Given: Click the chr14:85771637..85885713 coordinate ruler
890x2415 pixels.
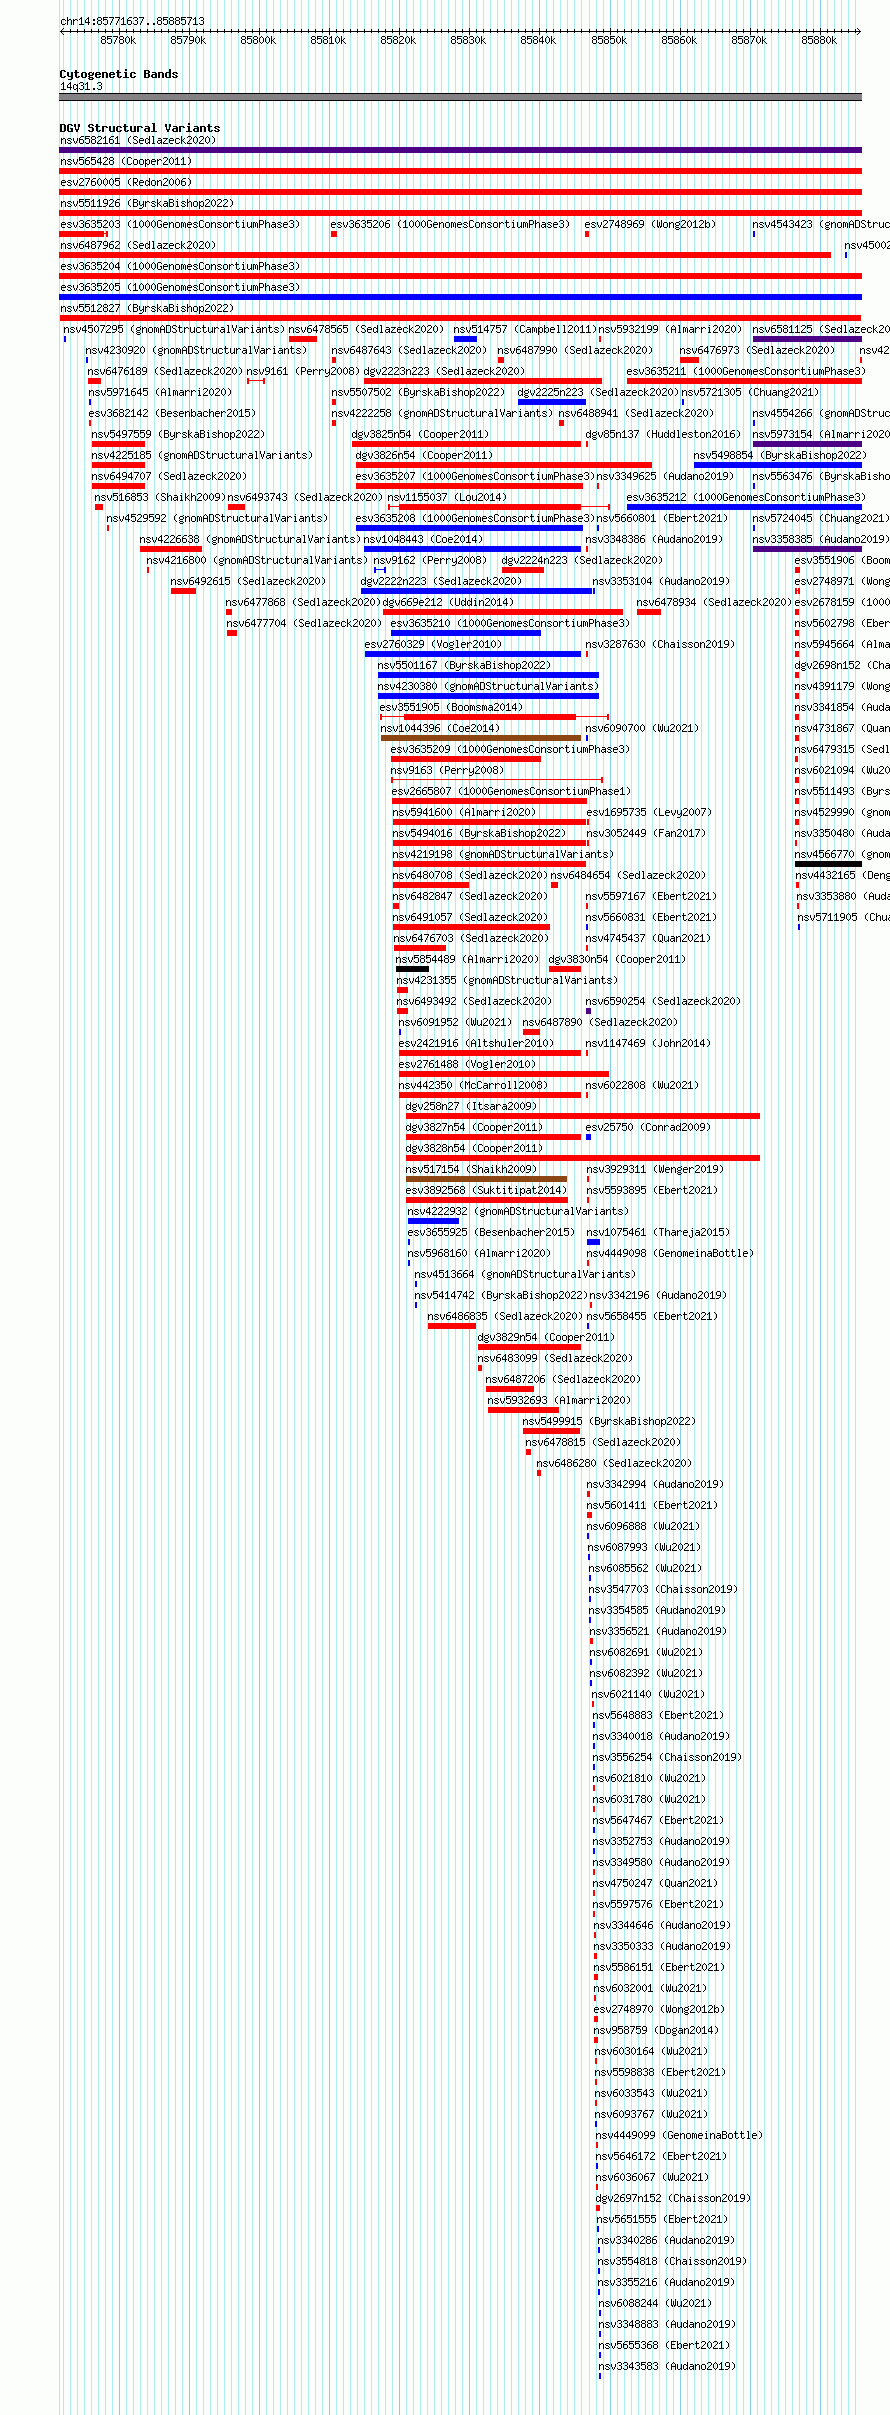Looking at the screenshot, I should (460, 32).
